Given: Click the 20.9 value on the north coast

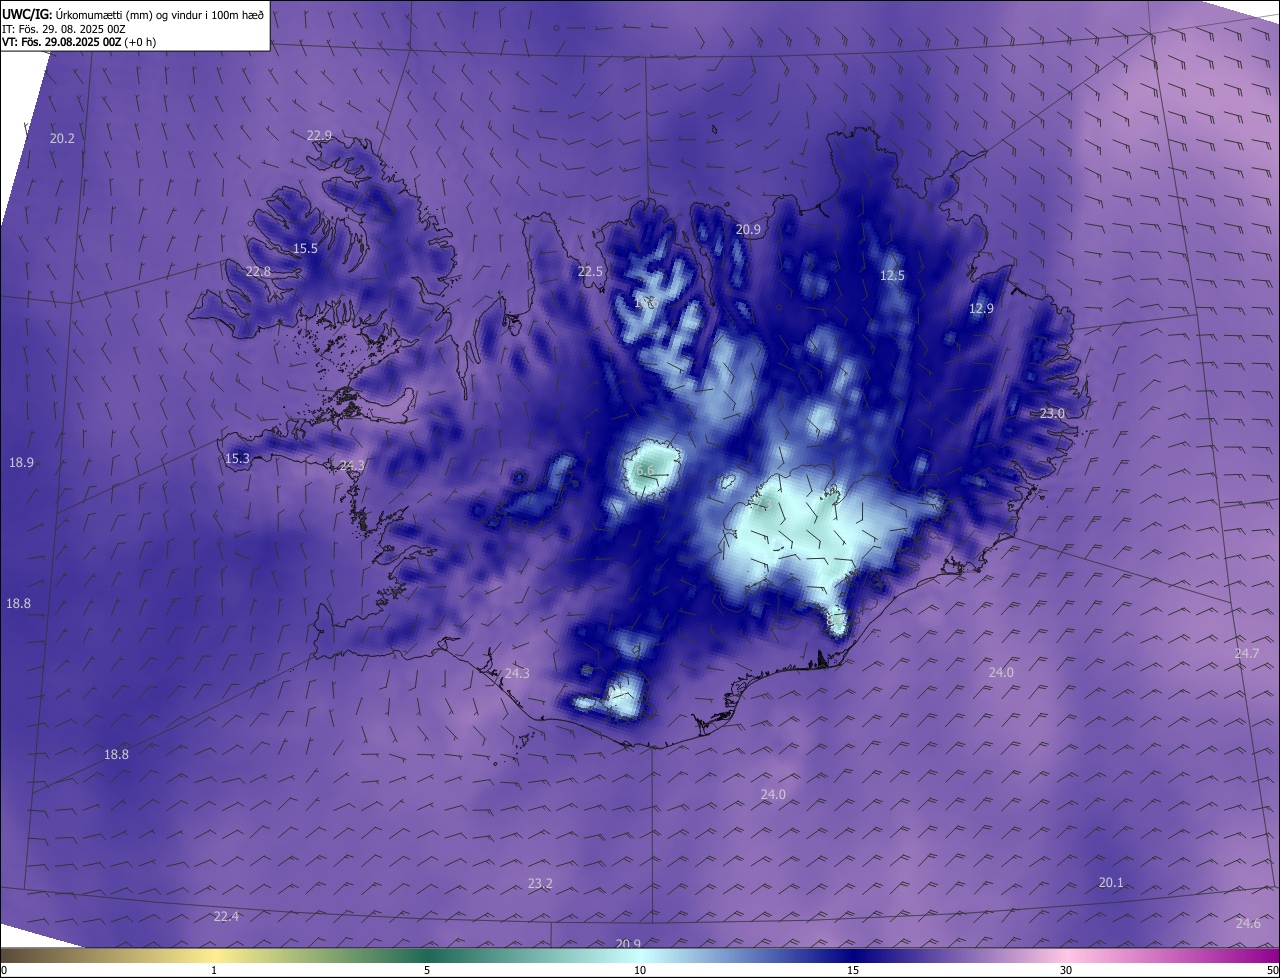Looking at the screenshot, I should pos(748,229).
